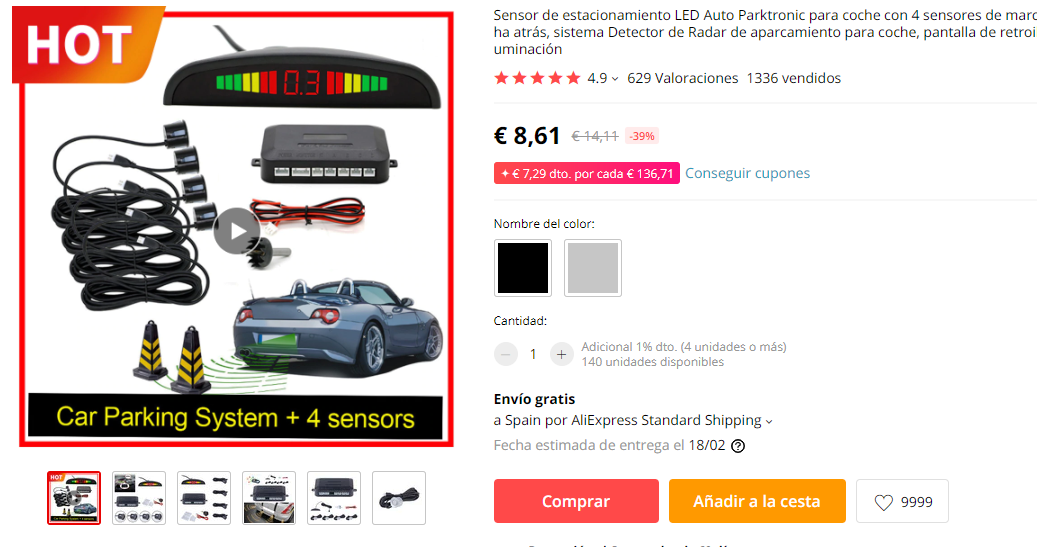The image size is (1037, 547).
Task: Click the five-star rating icons
Action: click(537, 78)
